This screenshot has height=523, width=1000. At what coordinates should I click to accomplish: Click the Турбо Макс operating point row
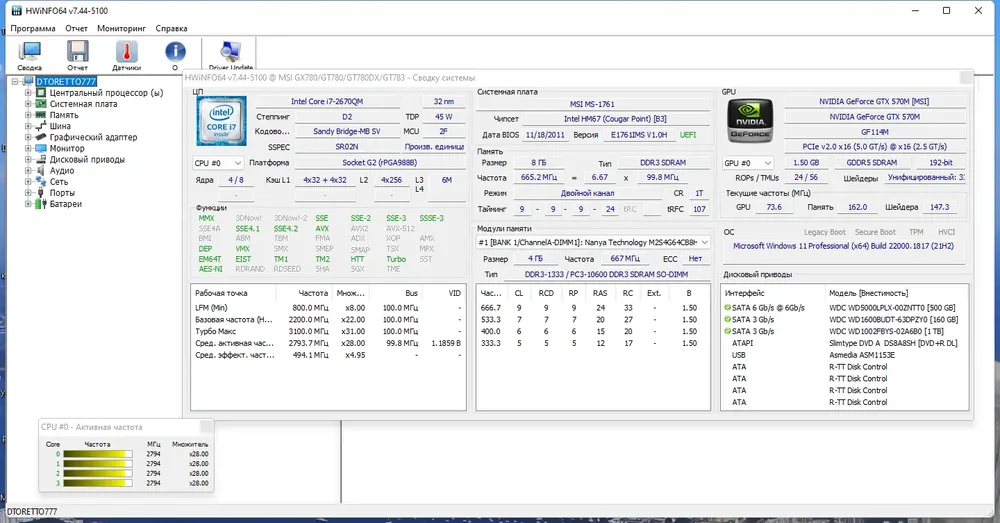(x=328, y=331)
